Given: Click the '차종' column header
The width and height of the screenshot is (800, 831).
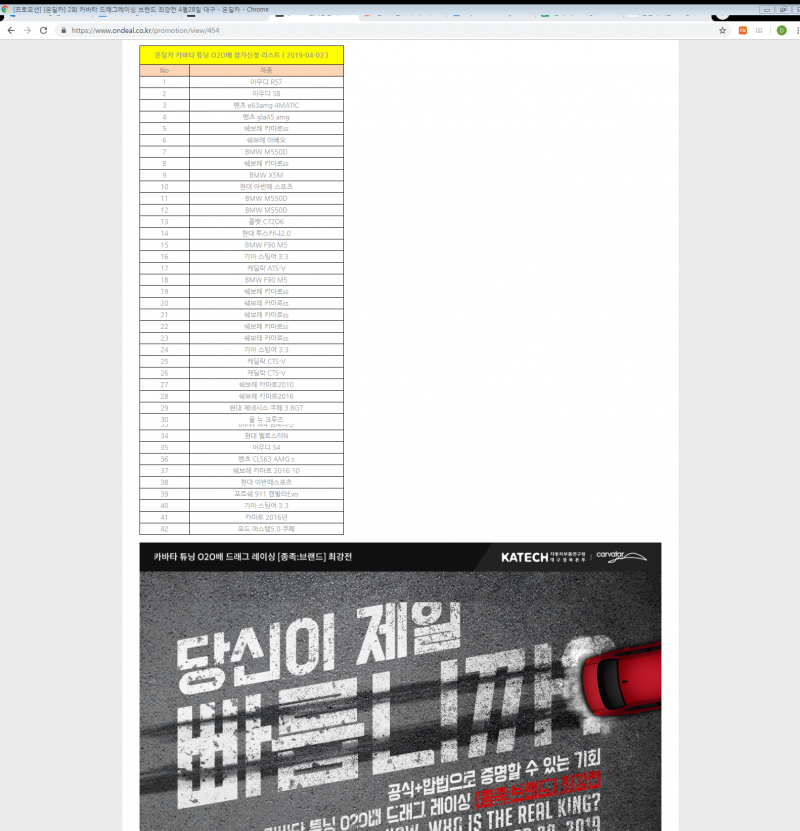Looking at the screenshot, I should pyautogui.click(x=266, y=70).
